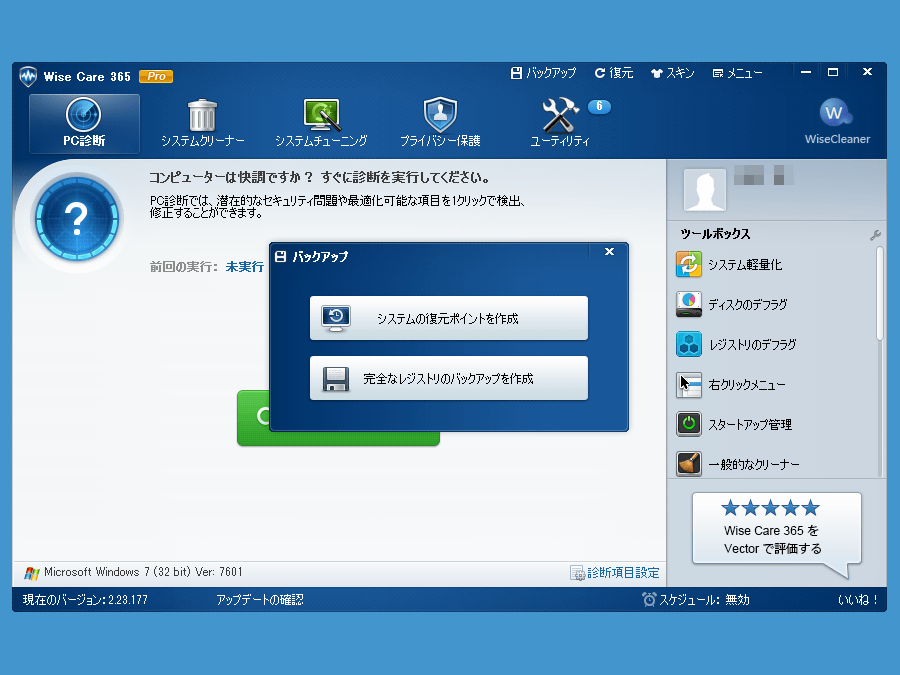
Task: Open the toolbox wrench settings icon
Action: [875, 235]
